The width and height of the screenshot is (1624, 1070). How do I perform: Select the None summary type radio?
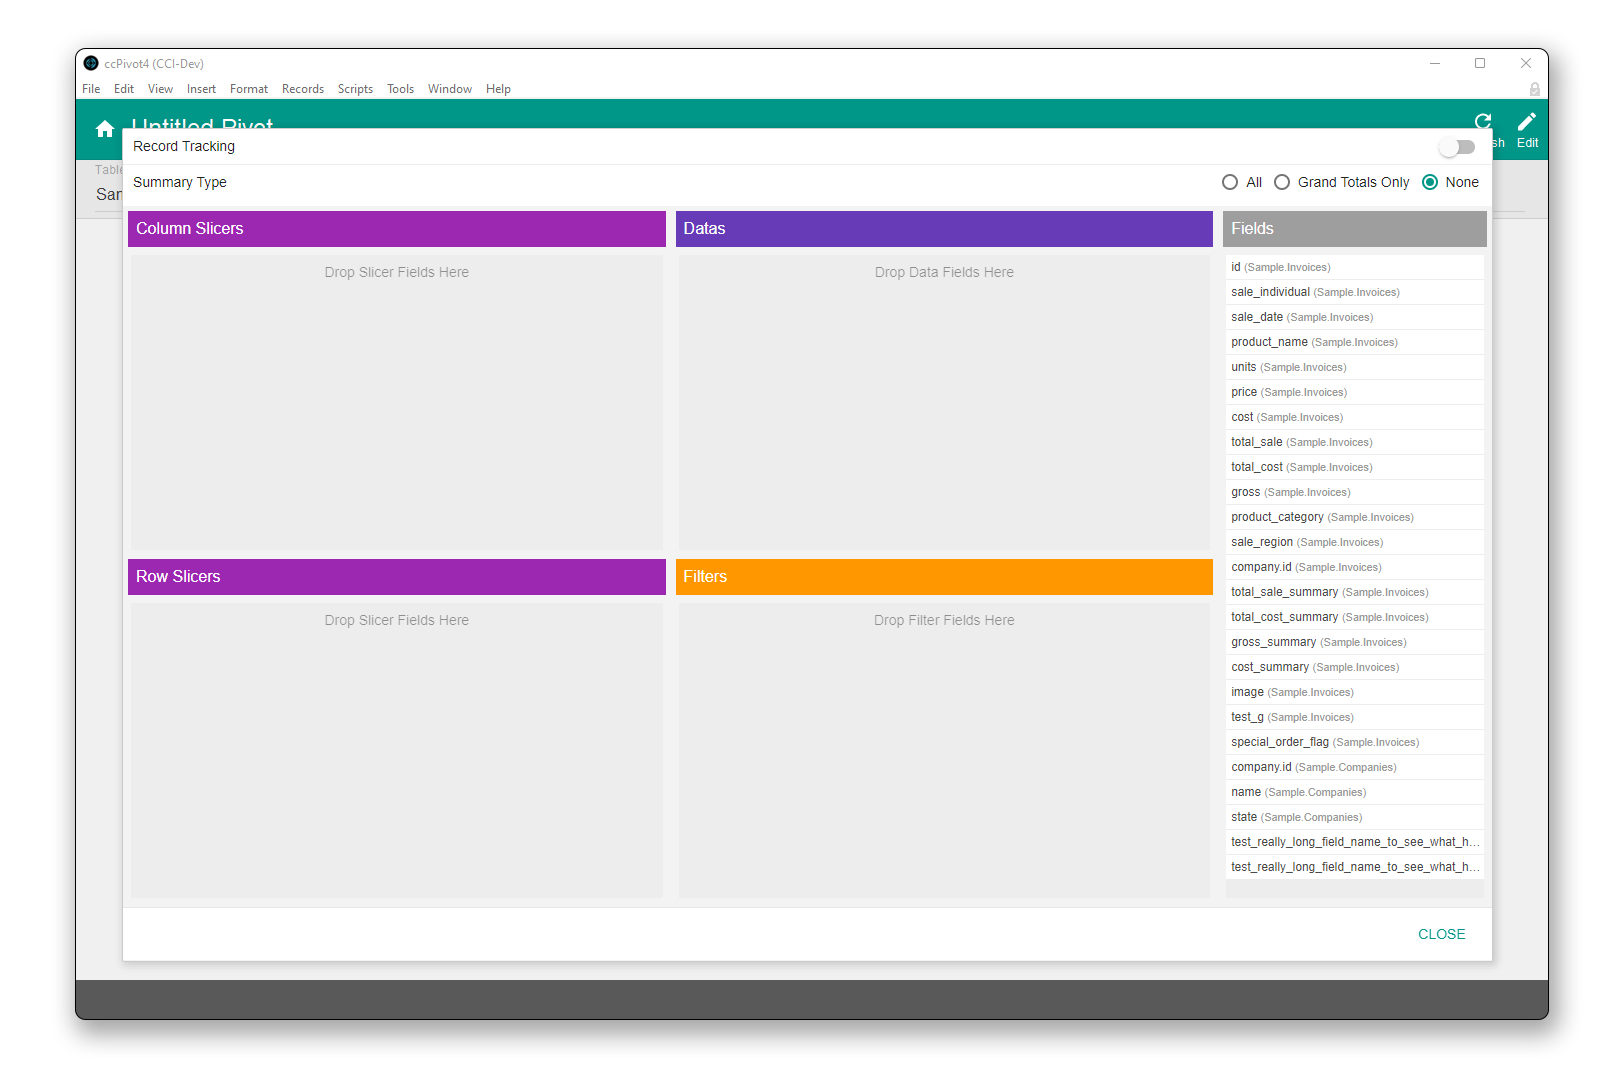click(x=1430, y=182)
